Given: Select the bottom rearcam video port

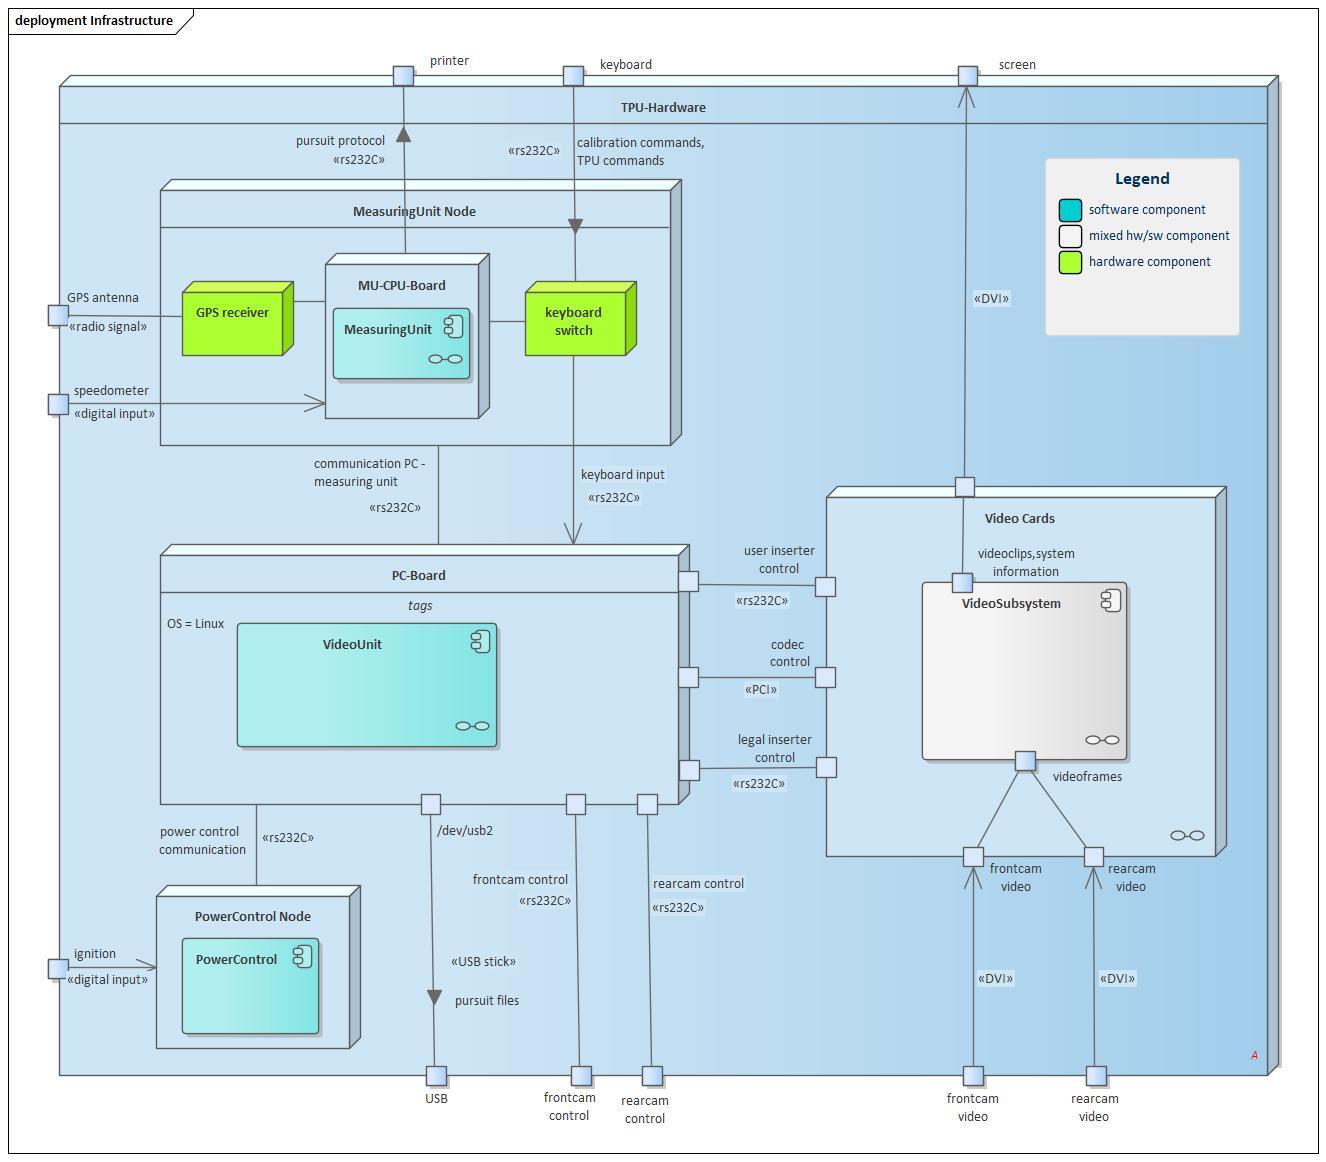Looking at the screenshot, I should click(x=1096, y=1076).
